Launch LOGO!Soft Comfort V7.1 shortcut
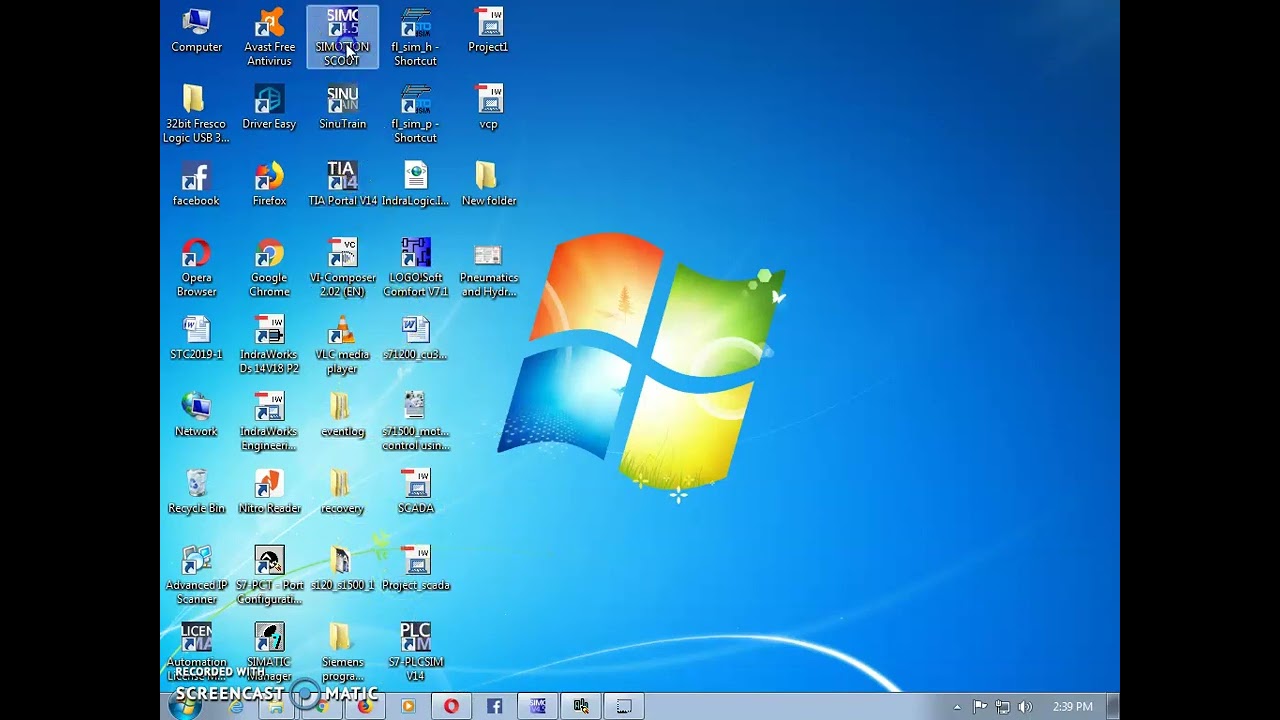 coord(415,268)
